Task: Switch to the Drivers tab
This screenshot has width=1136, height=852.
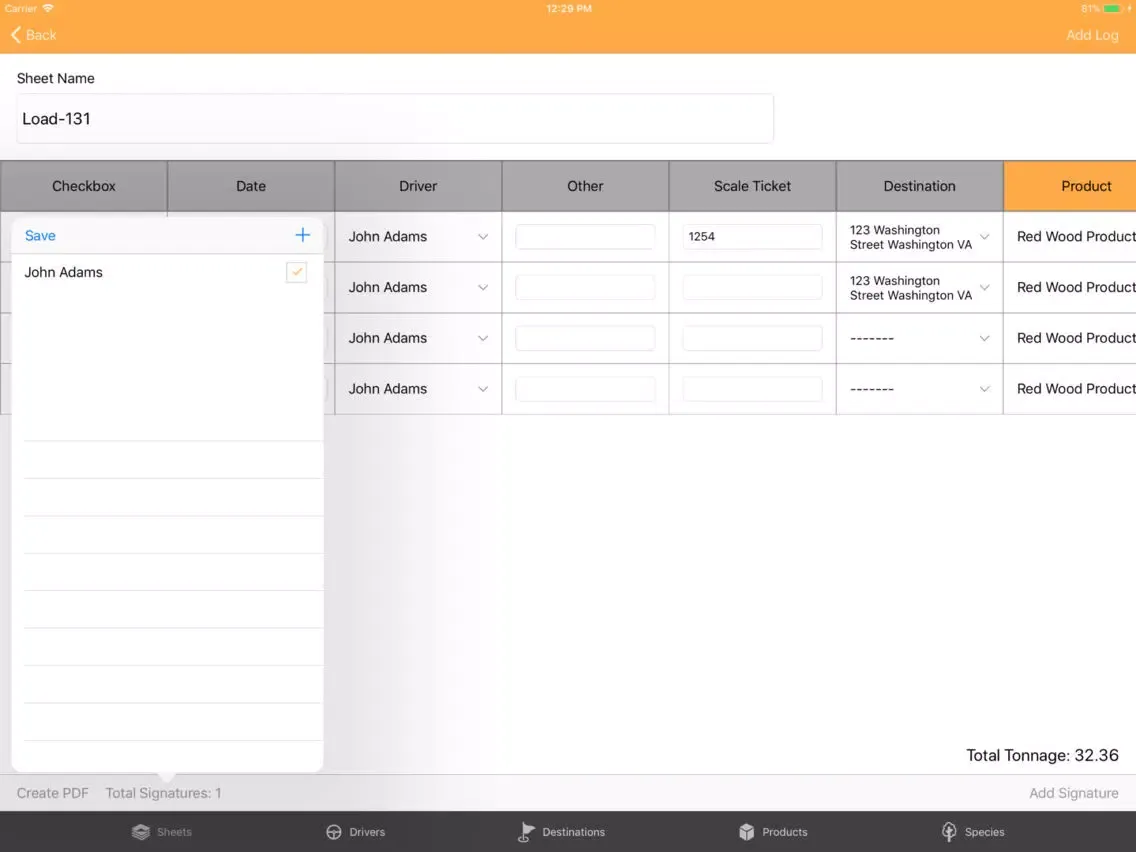Action: click(356, 832)
